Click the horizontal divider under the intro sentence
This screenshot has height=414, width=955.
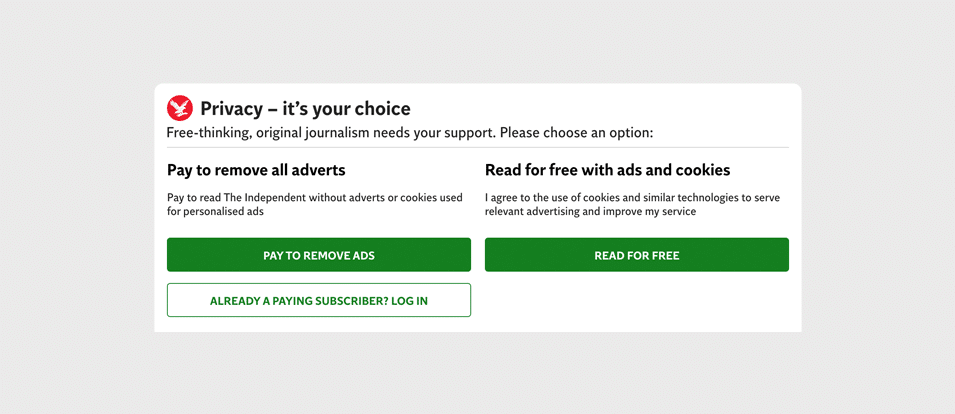click(478, 147)
